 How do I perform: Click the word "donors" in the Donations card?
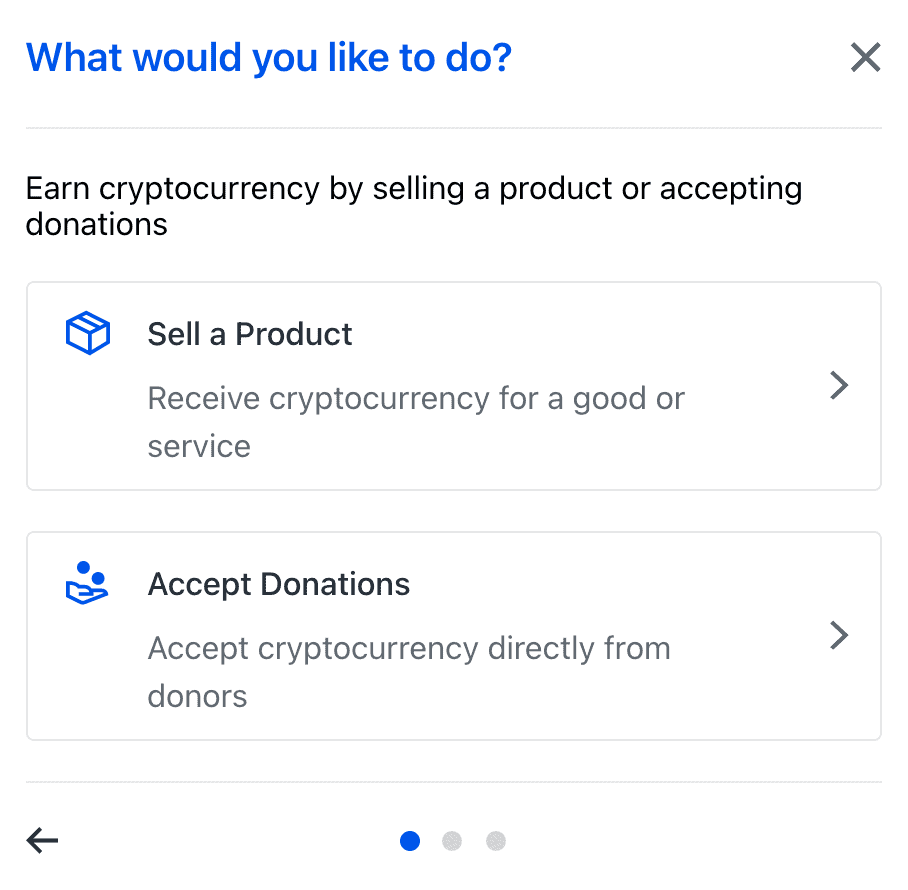197,696
